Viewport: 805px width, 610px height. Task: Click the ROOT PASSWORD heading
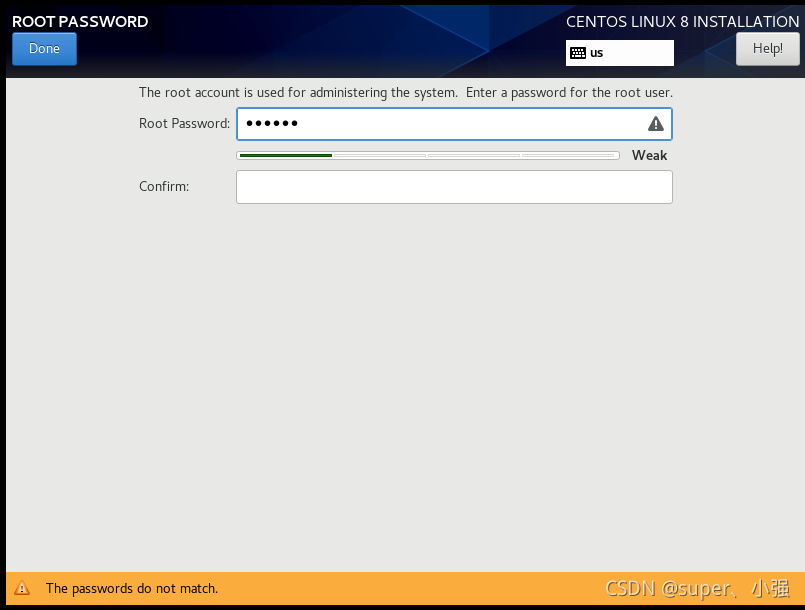click(x=80, y=22)
